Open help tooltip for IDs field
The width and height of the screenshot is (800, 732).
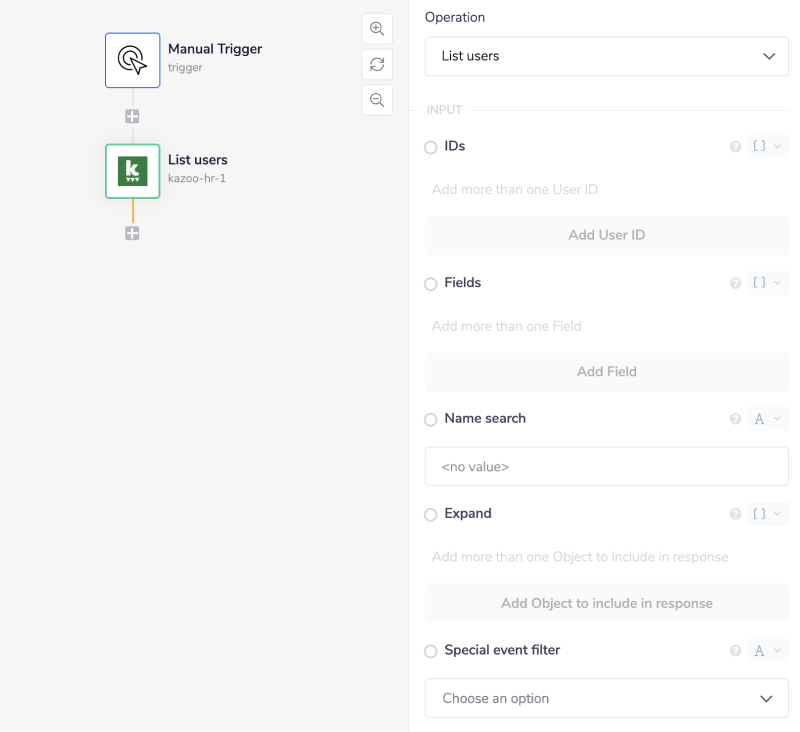pos(736,147)
